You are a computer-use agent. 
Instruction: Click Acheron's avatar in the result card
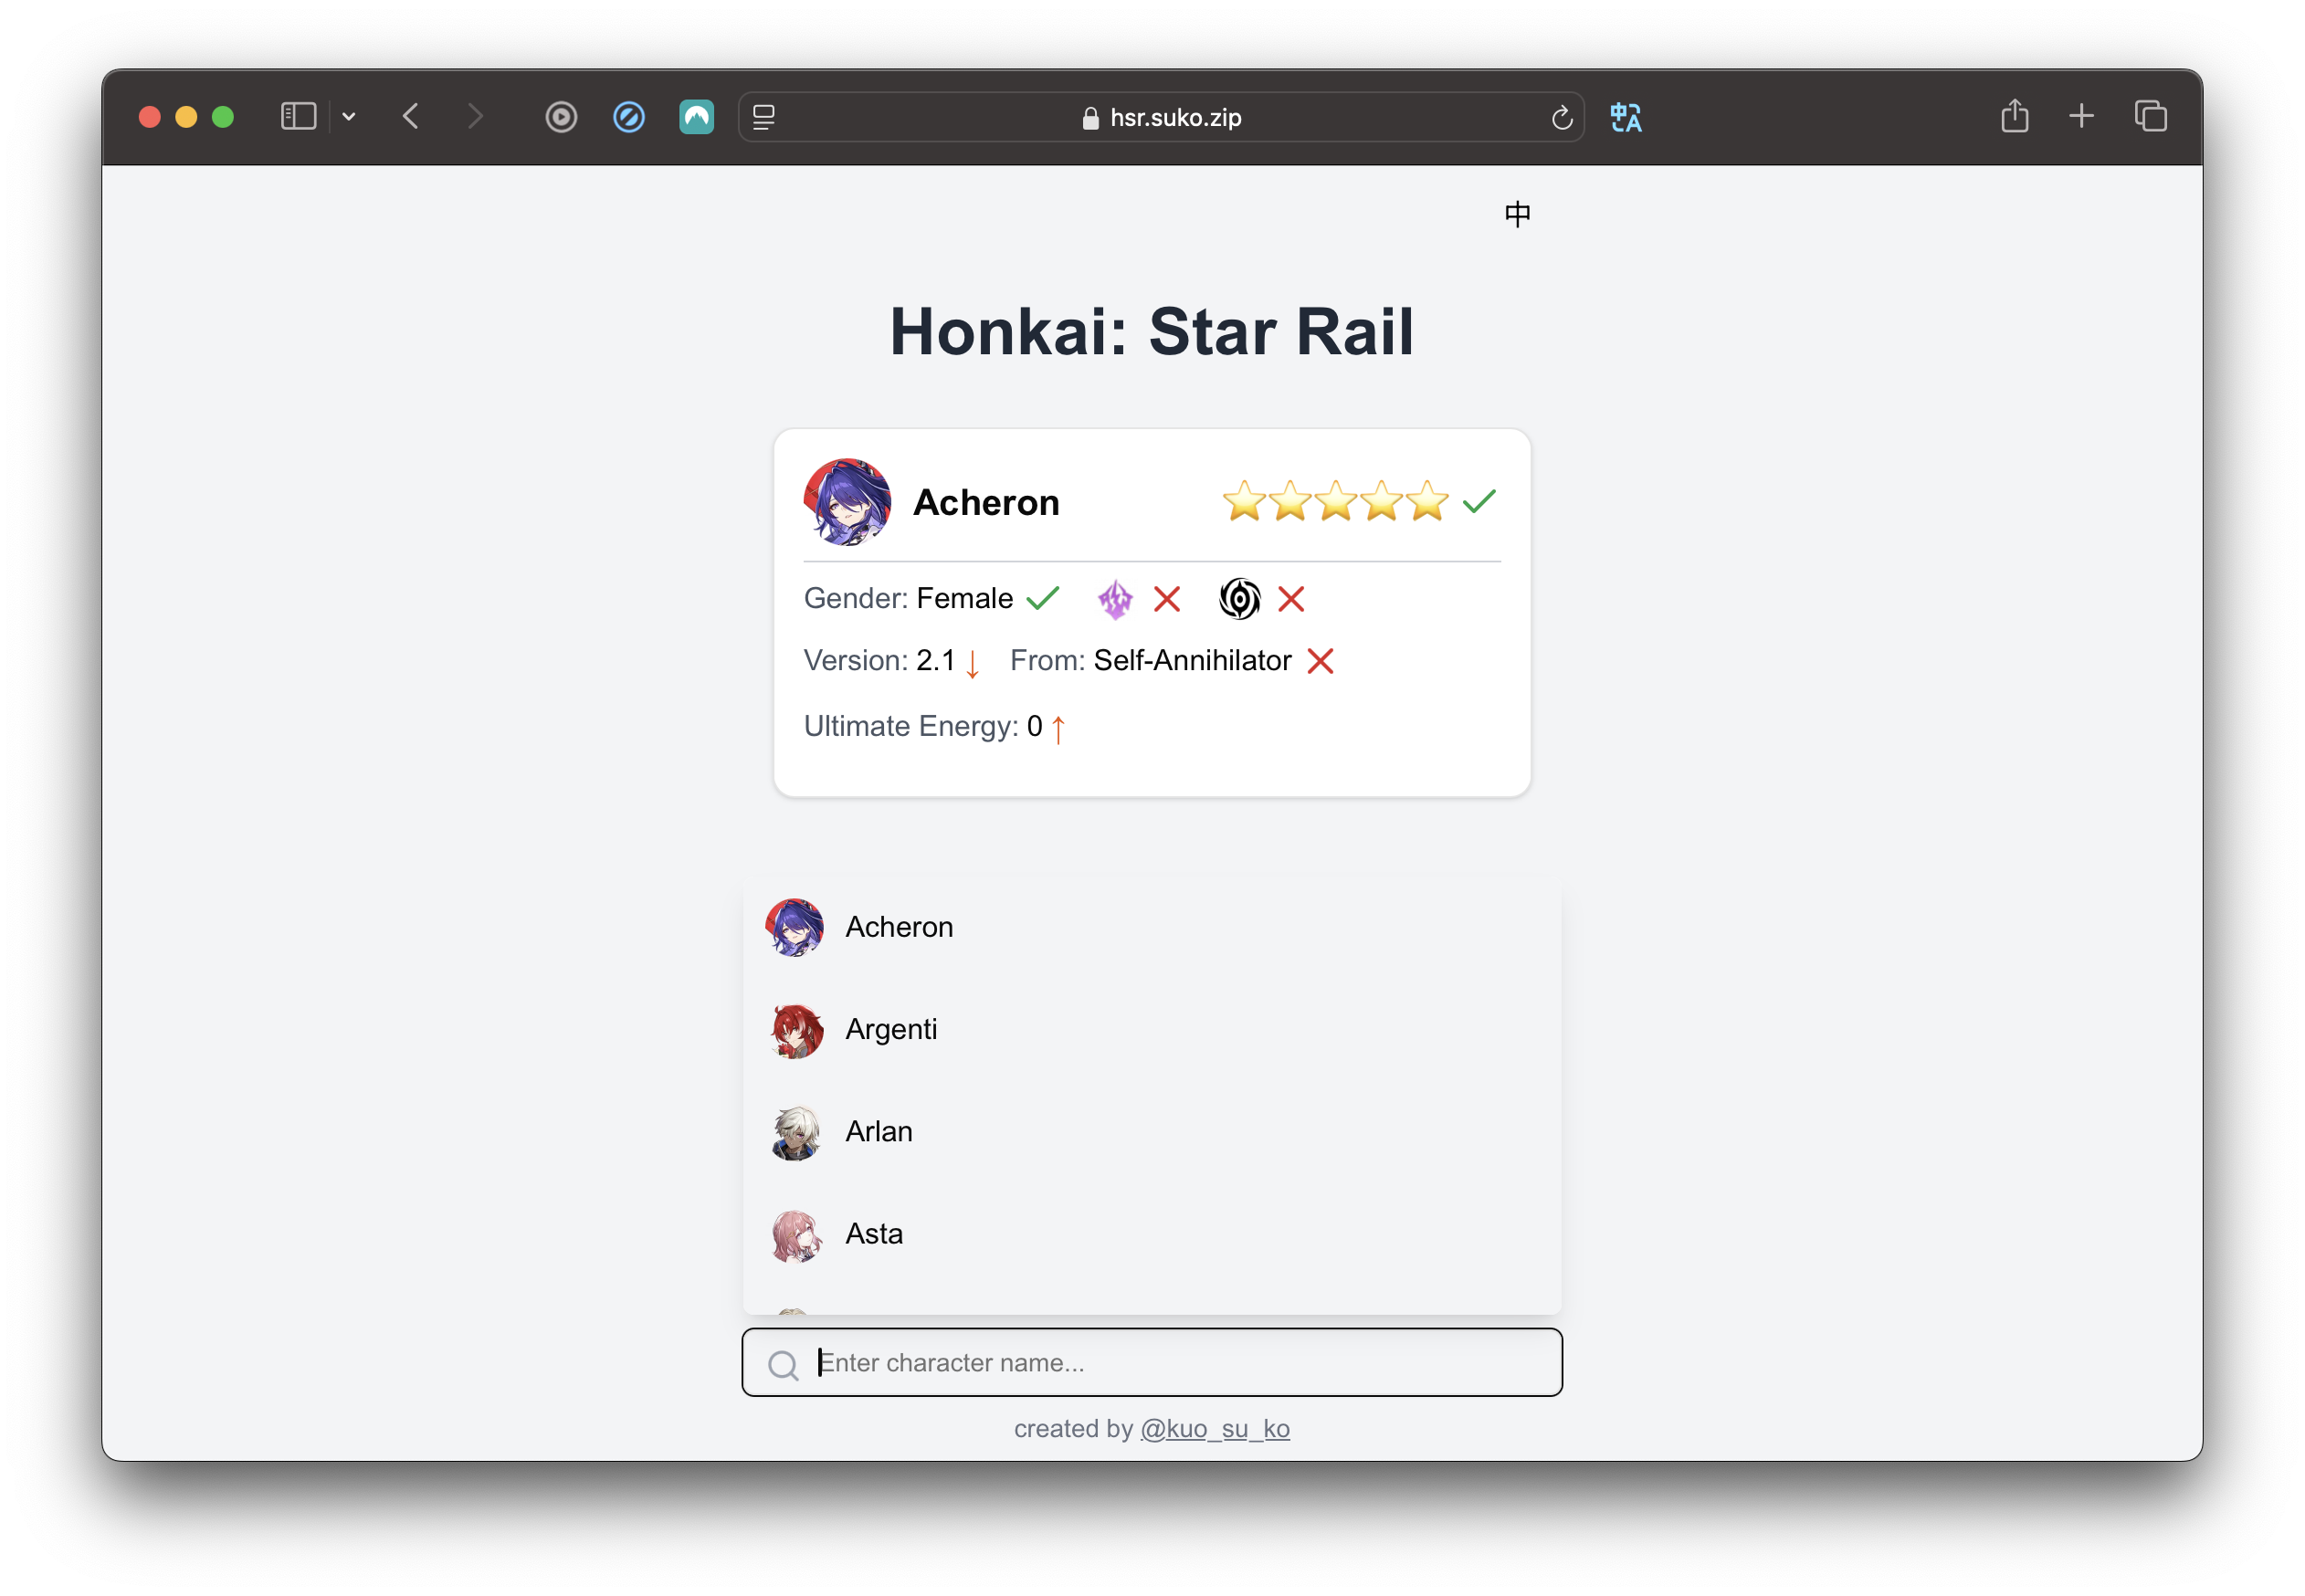[x=847, y=502]
